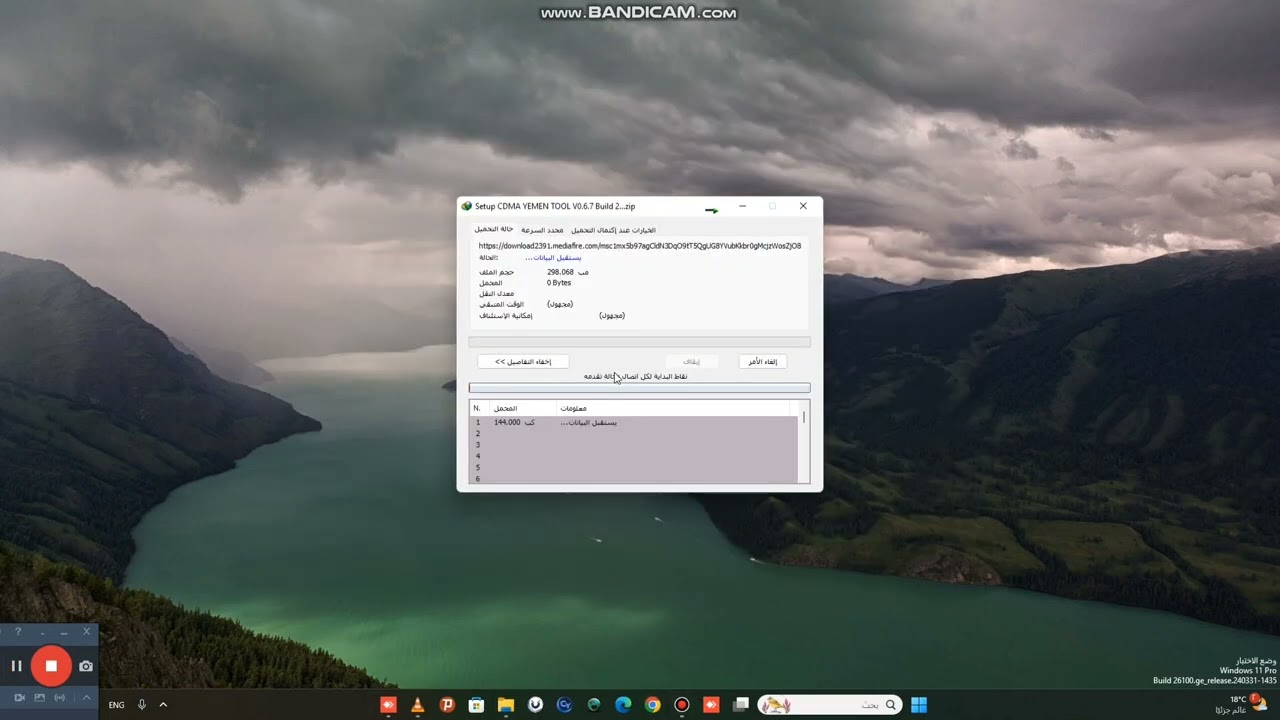This screenshot has width=1280, height=720.
Task: Click the file size value 298.068
Action: pos(560,272)
